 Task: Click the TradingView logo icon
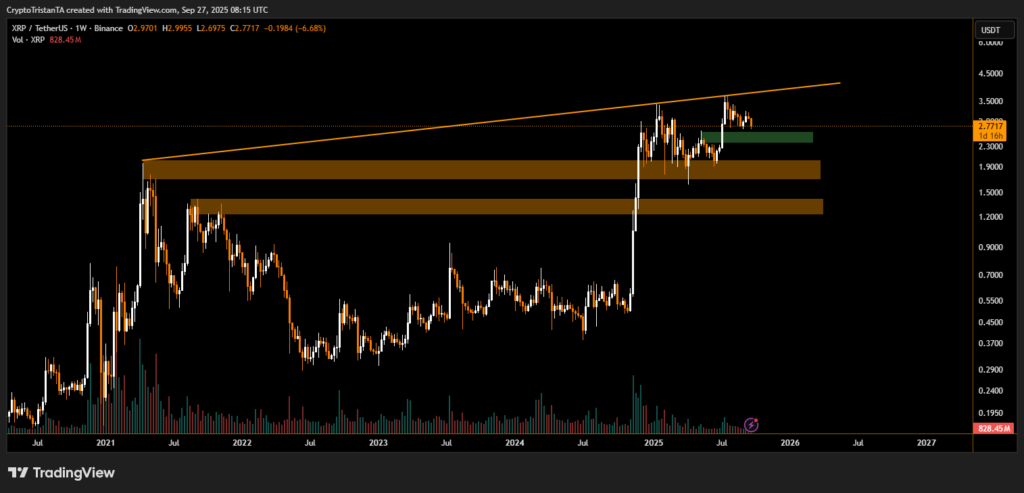(x=18, y=473)
